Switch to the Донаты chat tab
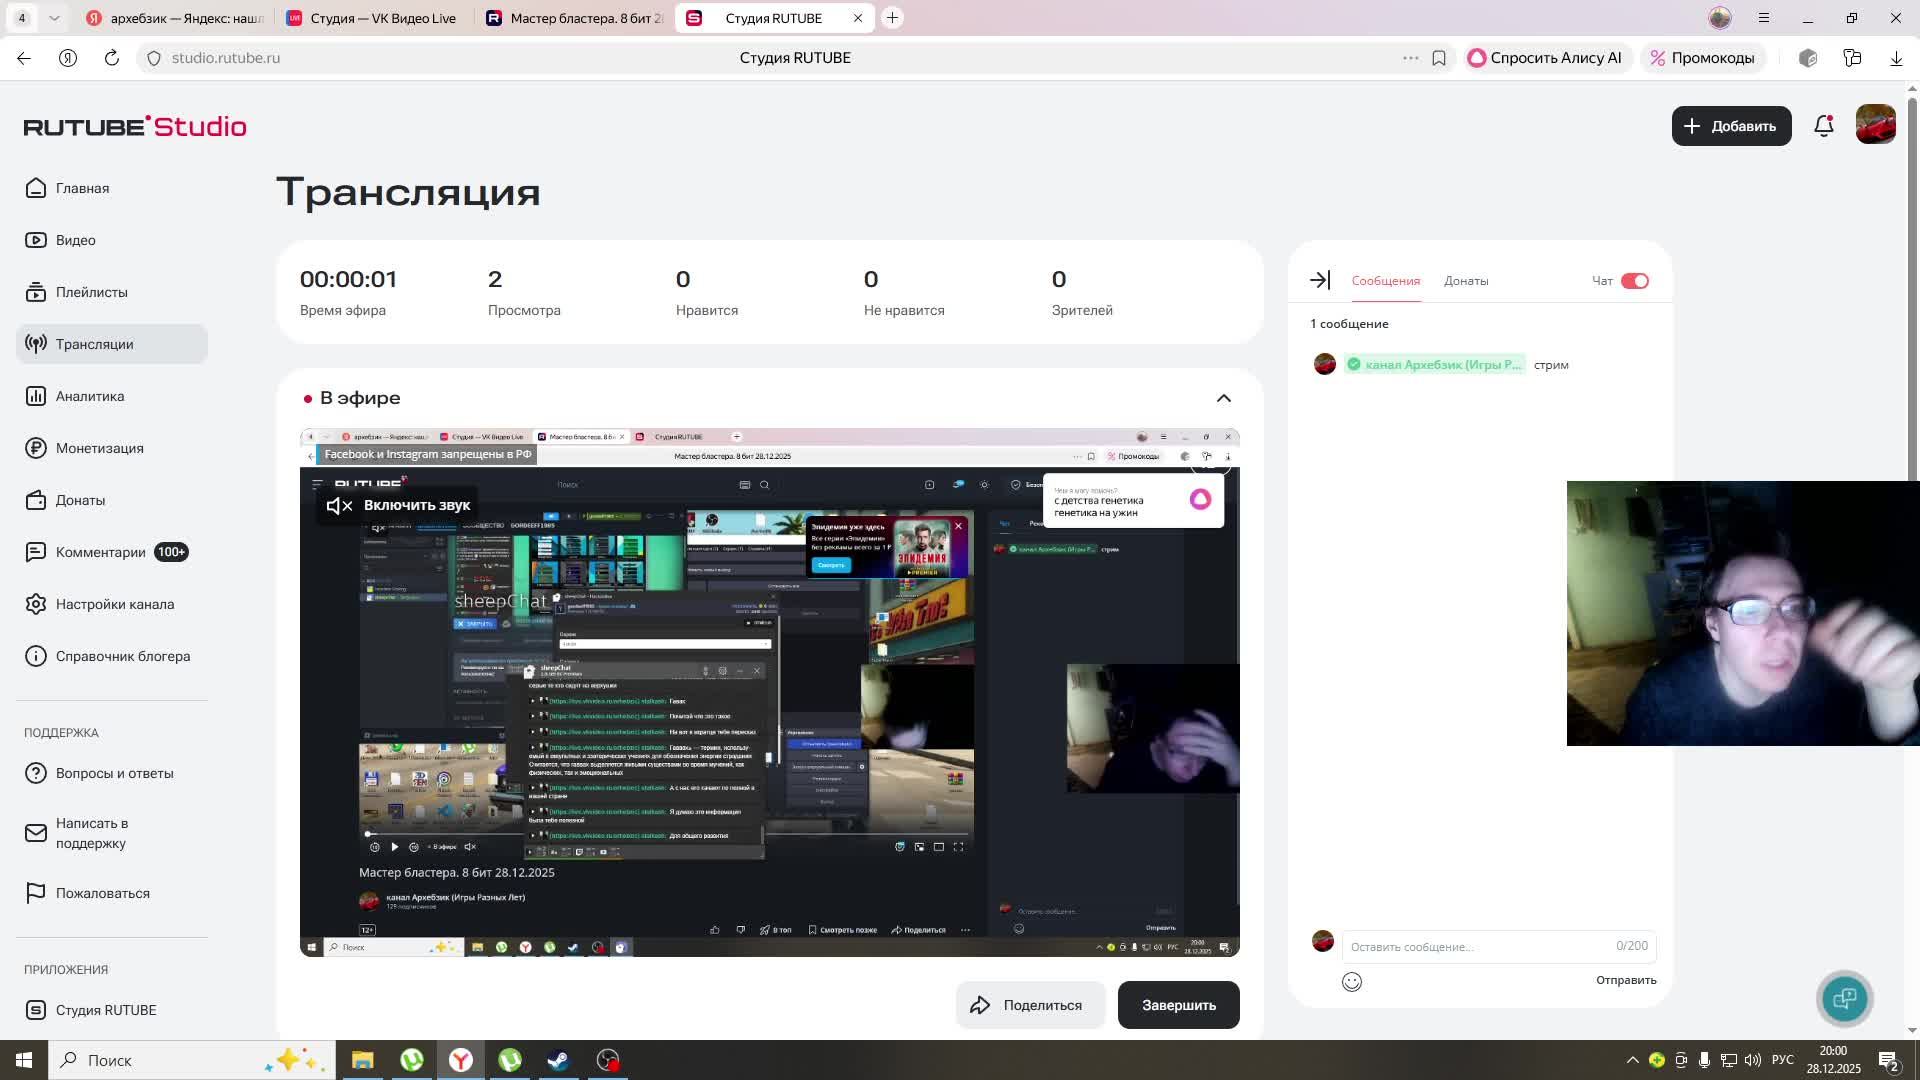Image resolution: width=1920 pixels, height=1080 pixels. point(1465,281)
